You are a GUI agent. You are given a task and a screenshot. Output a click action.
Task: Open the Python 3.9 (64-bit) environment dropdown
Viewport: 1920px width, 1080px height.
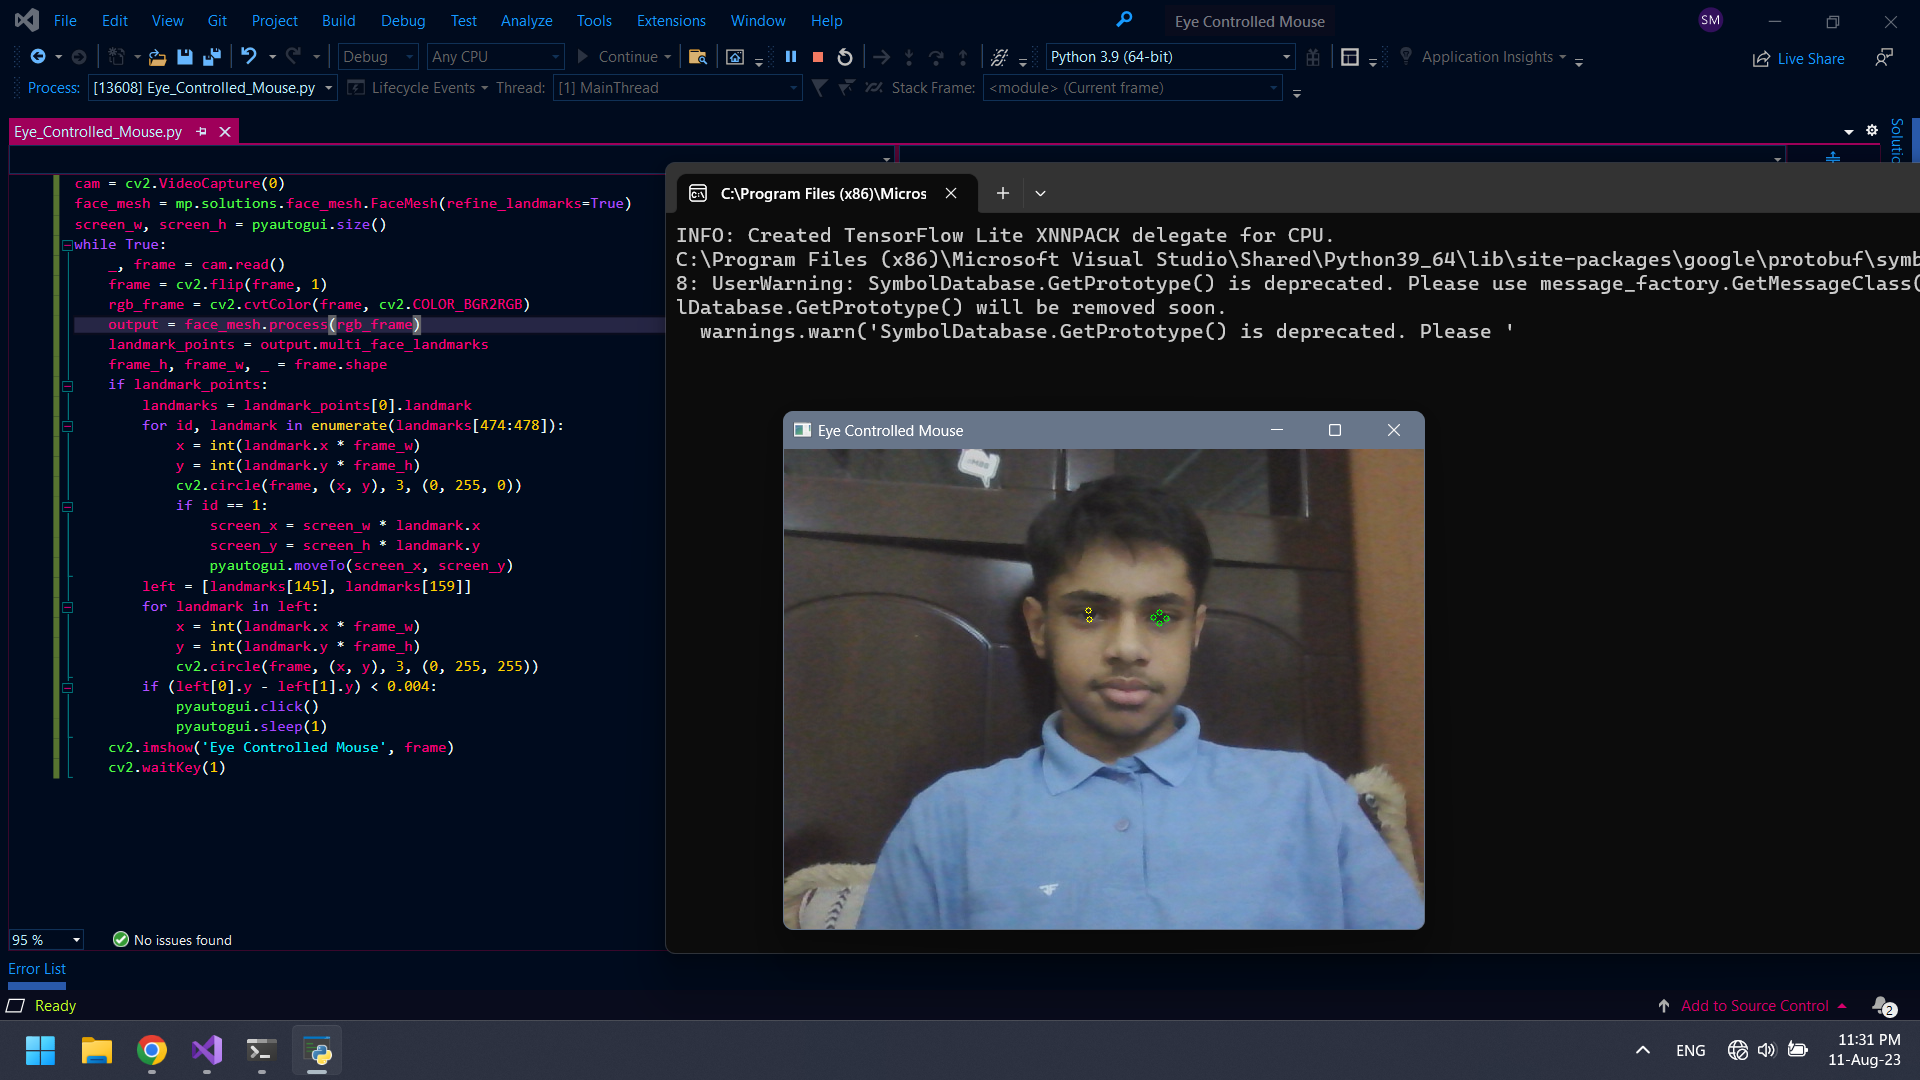click(1170, 57)
